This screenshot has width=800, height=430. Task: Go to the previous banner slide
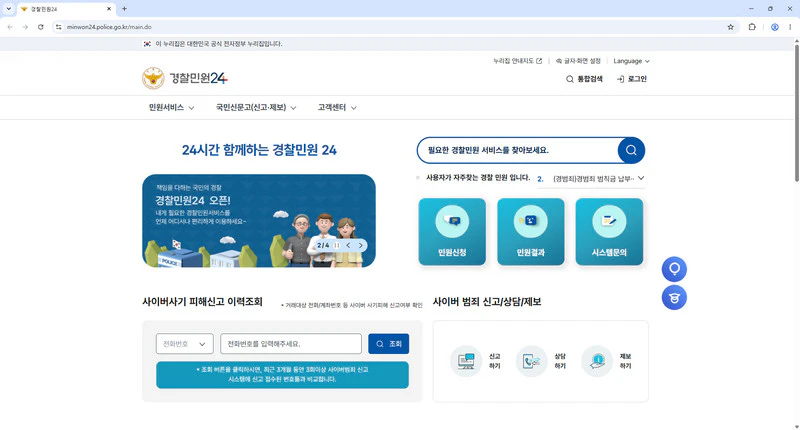point(348,245)
